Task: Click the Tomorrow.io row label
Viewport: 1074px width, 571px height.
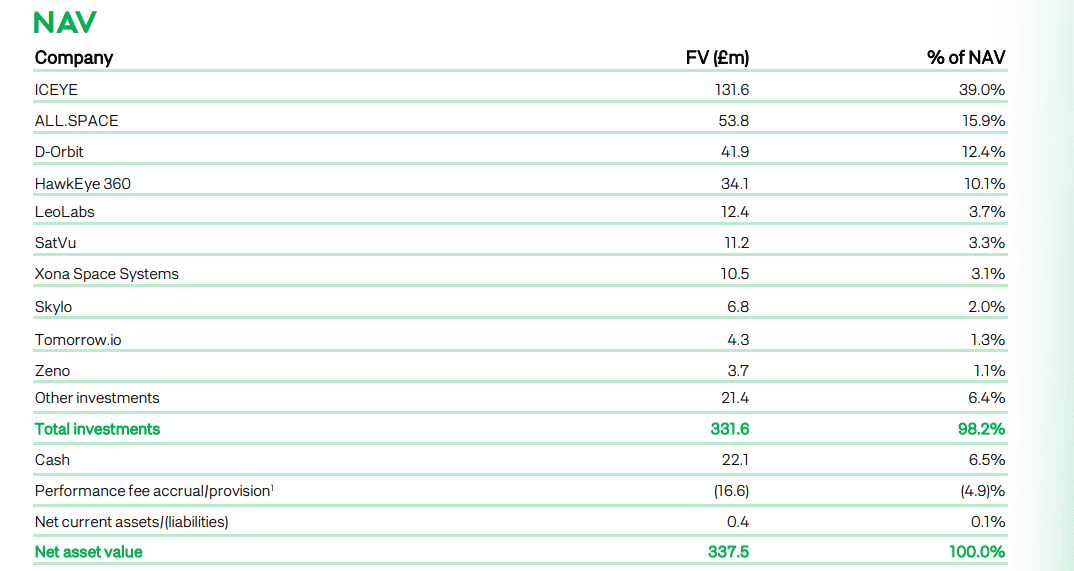Action: point(78,340)
